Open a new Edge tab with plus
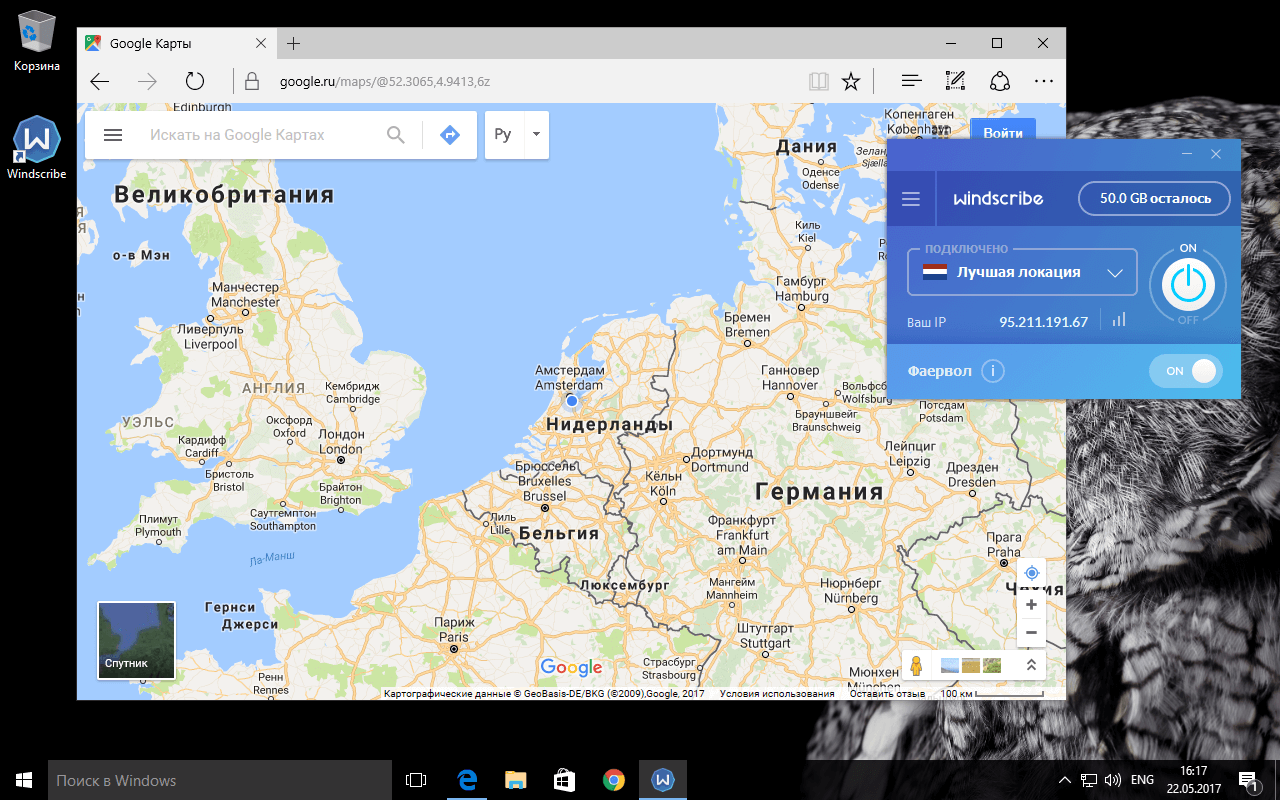The width and height of the screenshot is (1280, 800). pyautogui.click(x=293, y=44)
